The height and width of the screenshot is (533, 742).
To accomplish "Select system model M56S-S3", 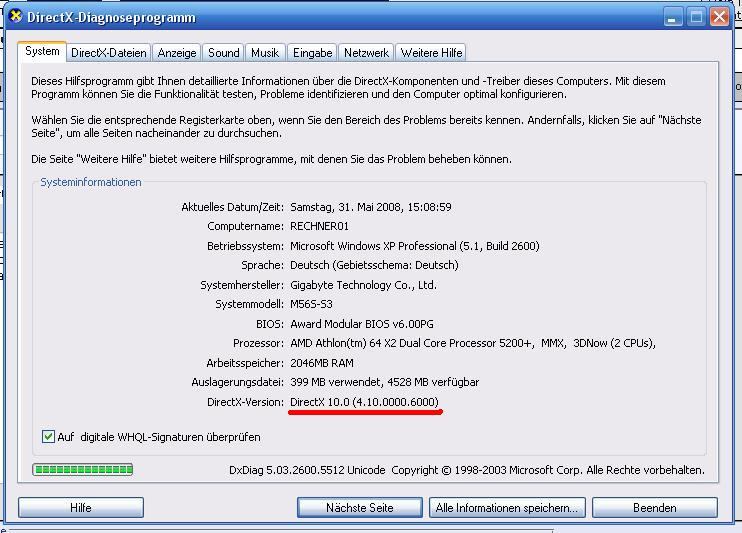I will 311,304.
